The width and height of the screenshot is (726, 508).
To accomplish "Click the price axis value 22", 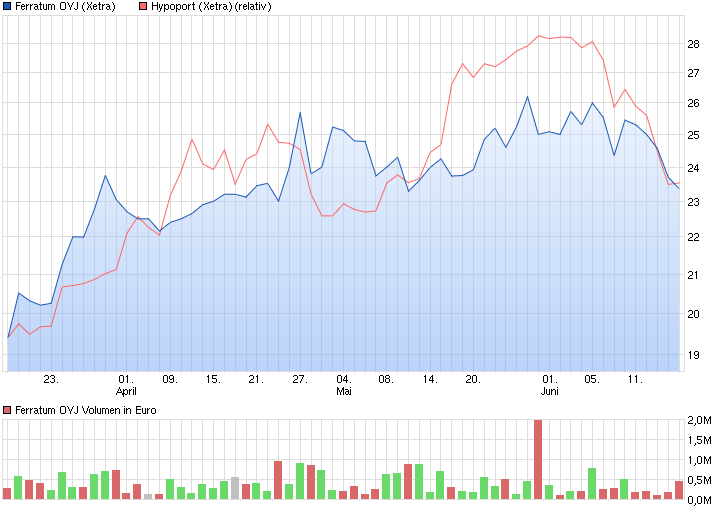I will click(x=693, y=237).
